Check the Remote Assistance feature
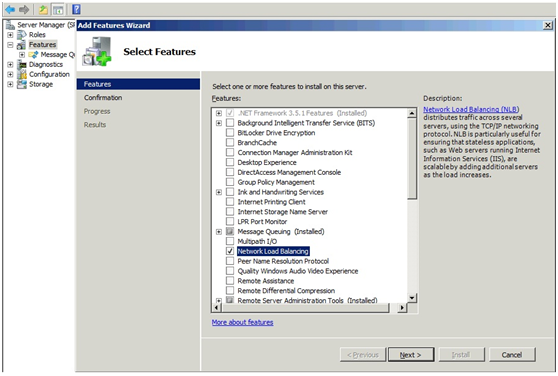Image resolution: width=558 pixels, height=376 pixels. pos(230,281)
